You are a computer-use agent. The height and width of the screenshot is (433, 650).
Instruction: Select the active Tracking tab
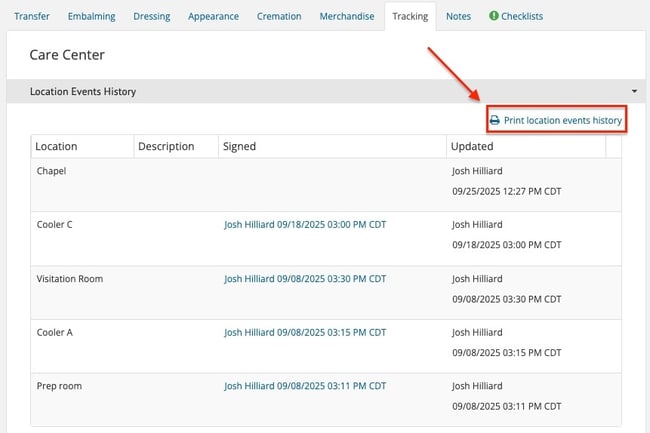click(x=410, y=16)
